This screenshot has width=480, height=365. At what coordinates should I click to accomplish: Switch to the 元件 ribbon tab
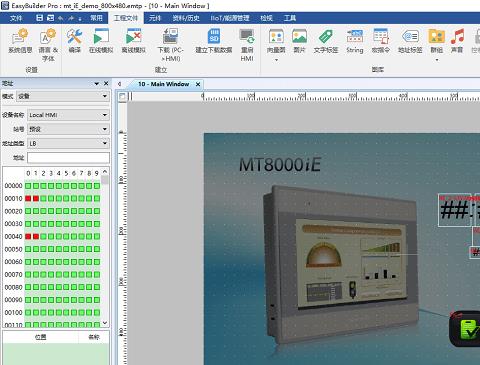point(155,18)
